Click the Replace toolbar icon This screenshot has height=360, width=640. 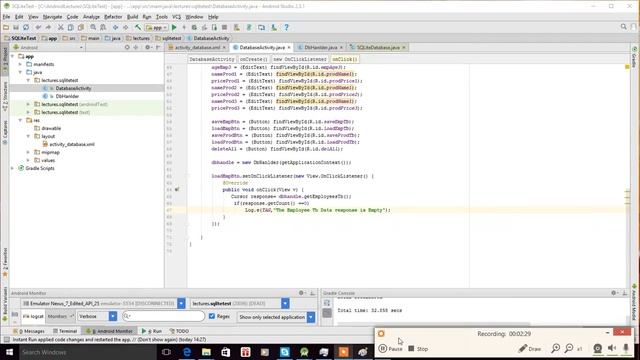(103, 27)
